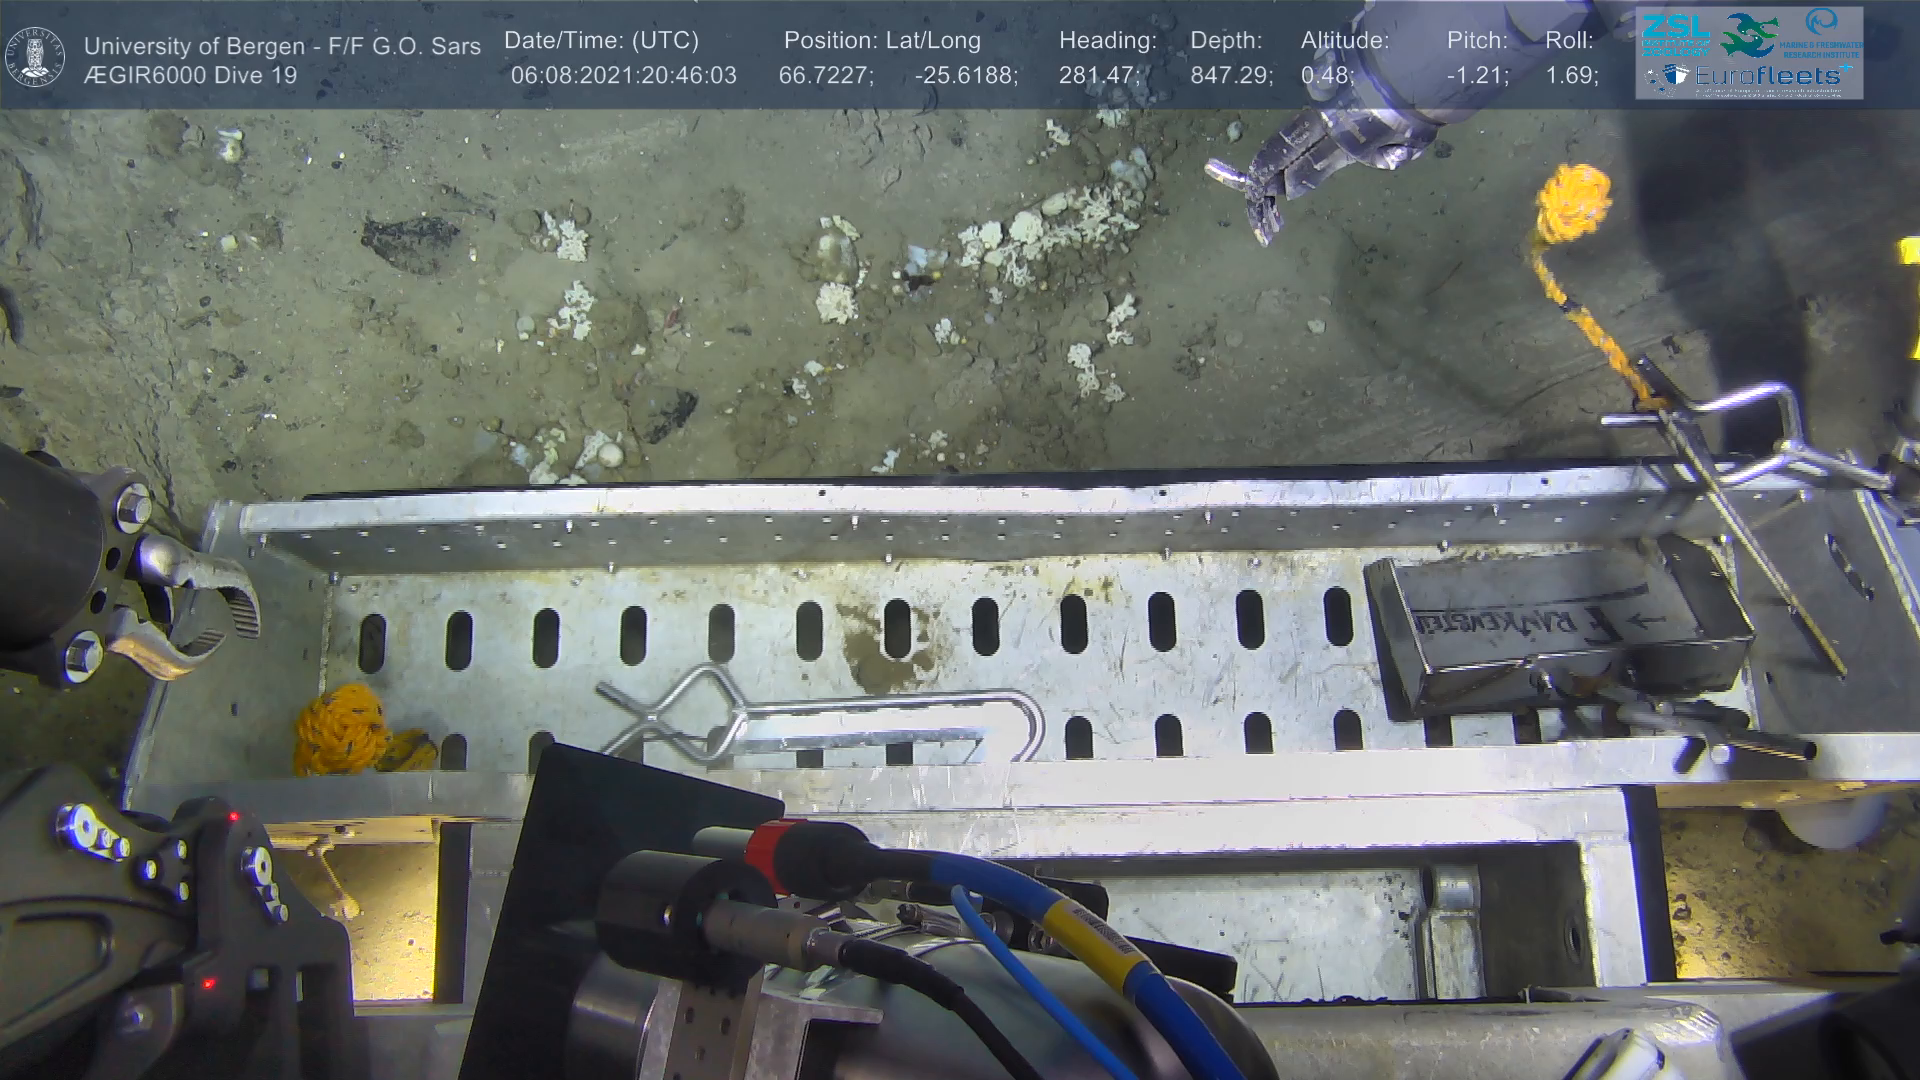The width and height of the screenshot is (1920, 1080).
Task: Click the Eurofleets+ wordmark
Action: (x=1768, y=76)
